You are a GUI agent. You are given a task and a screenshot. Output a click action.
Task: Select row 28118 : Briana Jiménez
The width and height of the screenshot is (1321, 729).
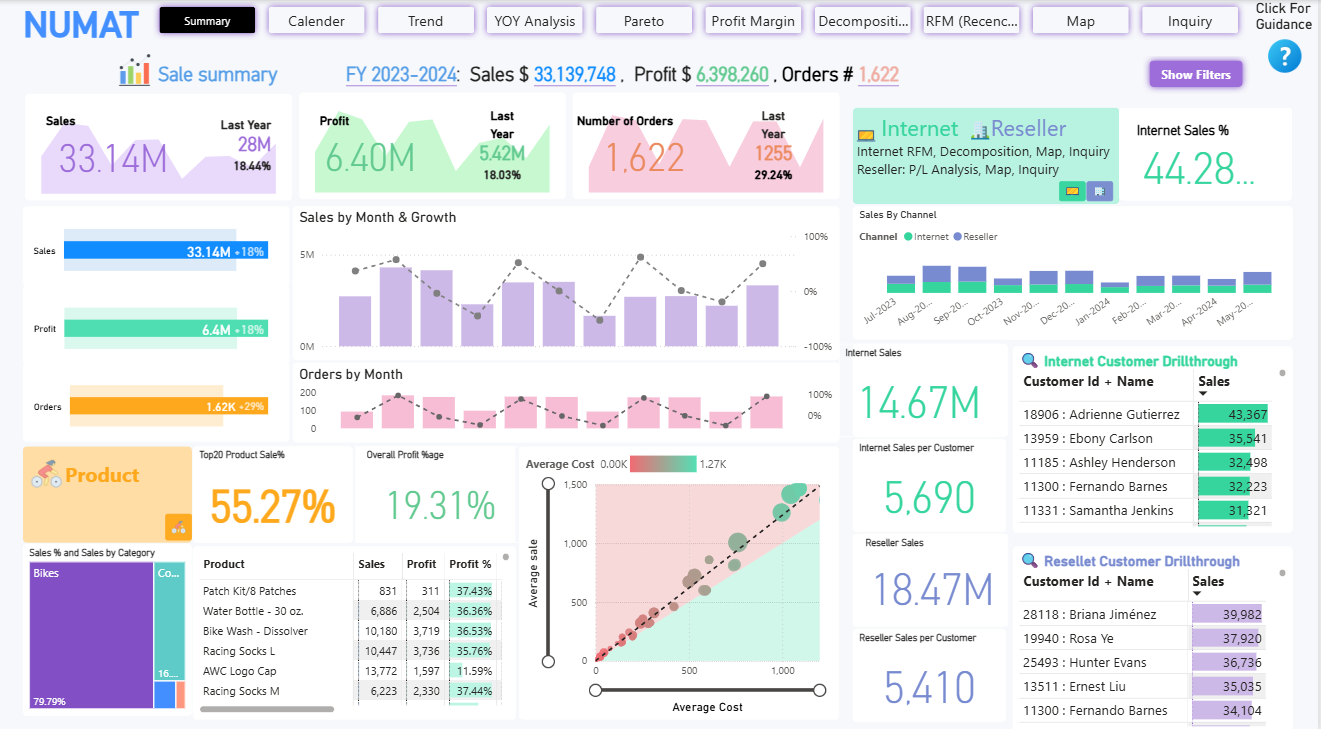pyautogui.click(x=1143, y=614)
